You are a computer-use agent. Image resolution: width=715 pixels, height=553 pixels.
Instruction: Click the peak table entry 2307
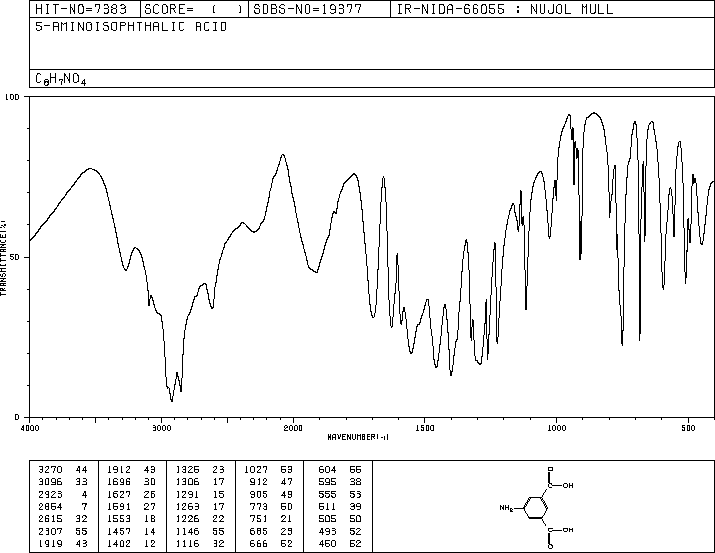click(50, 531)
